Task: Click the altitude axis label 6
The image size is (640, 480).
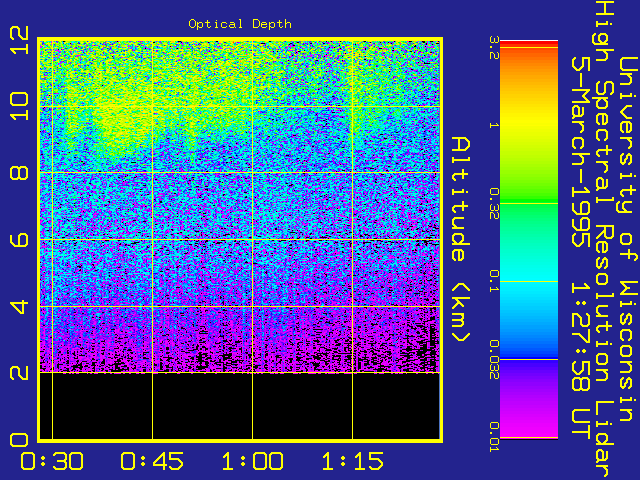Action: pos(19,239)
